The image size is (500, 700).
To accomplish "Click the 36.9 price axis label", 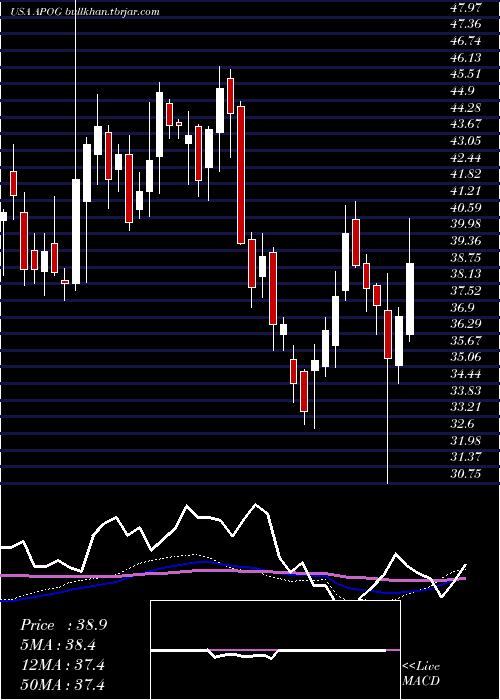I will coord(464,308).
